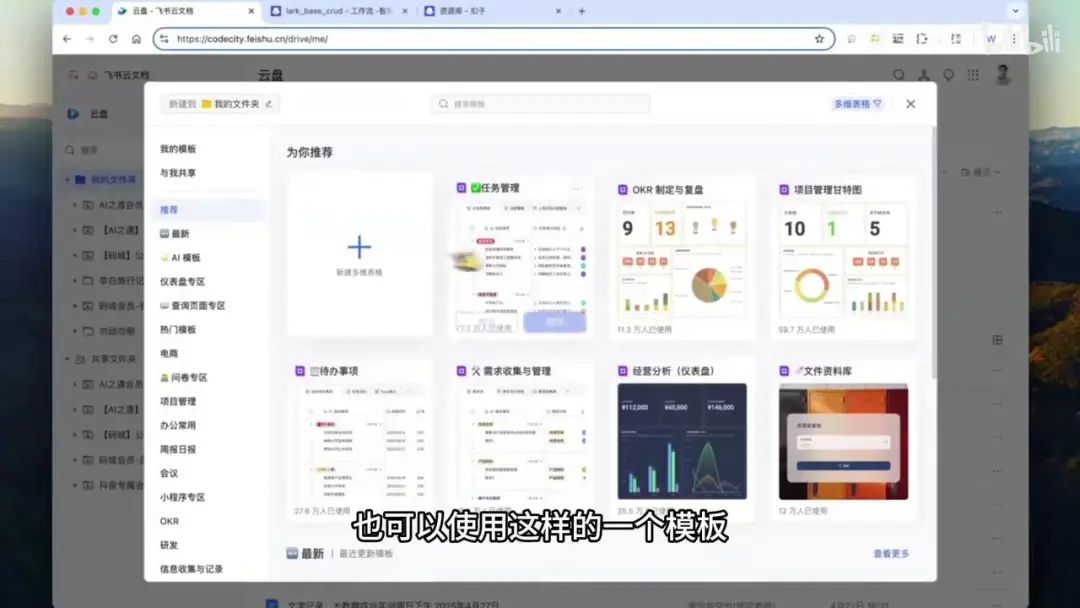Open more options on 任务管理 card
This screenshot has height=608, width=1080.
tap(577, 188)
